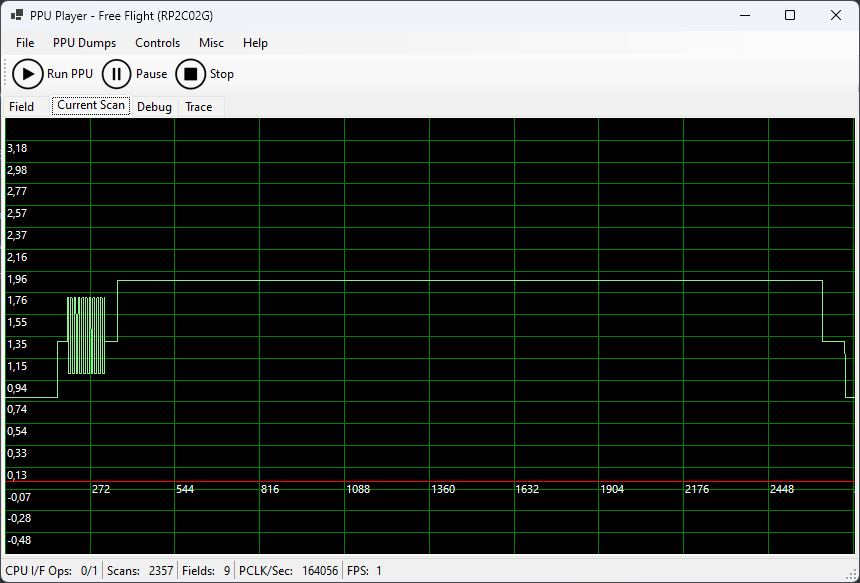This screenshot has width=860, height=583.
Task: Open the File menu
Action: coord(25,43)
